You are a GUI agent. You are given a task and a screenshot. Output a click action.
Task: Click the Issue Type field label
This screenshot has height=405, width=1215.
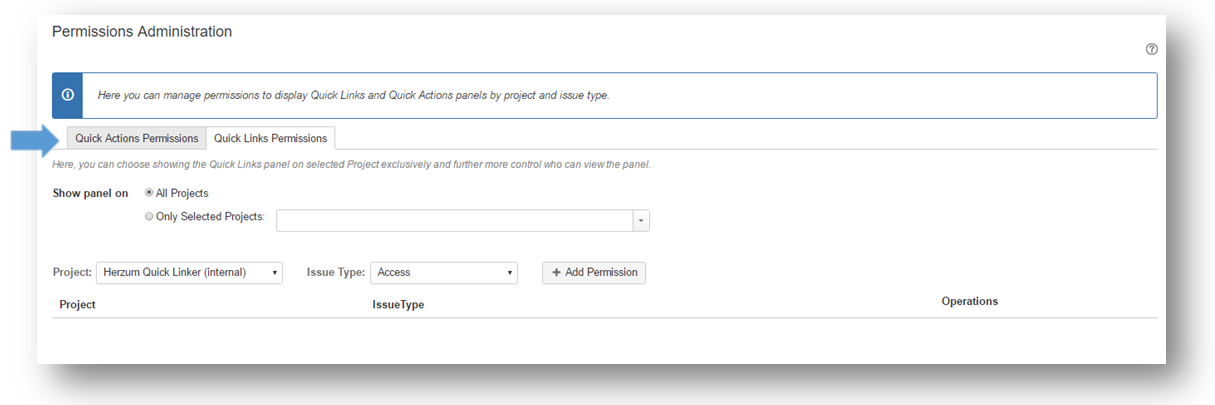click(335, 273)
